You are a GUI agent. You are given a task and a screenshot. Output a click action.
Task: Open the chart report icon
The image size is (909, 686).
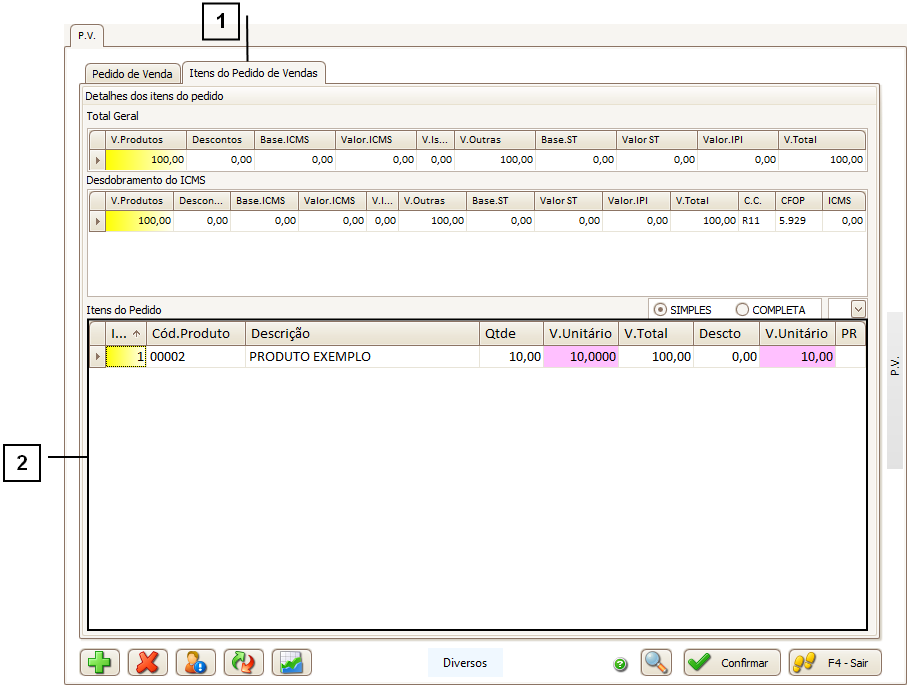(x=291, y=662)
